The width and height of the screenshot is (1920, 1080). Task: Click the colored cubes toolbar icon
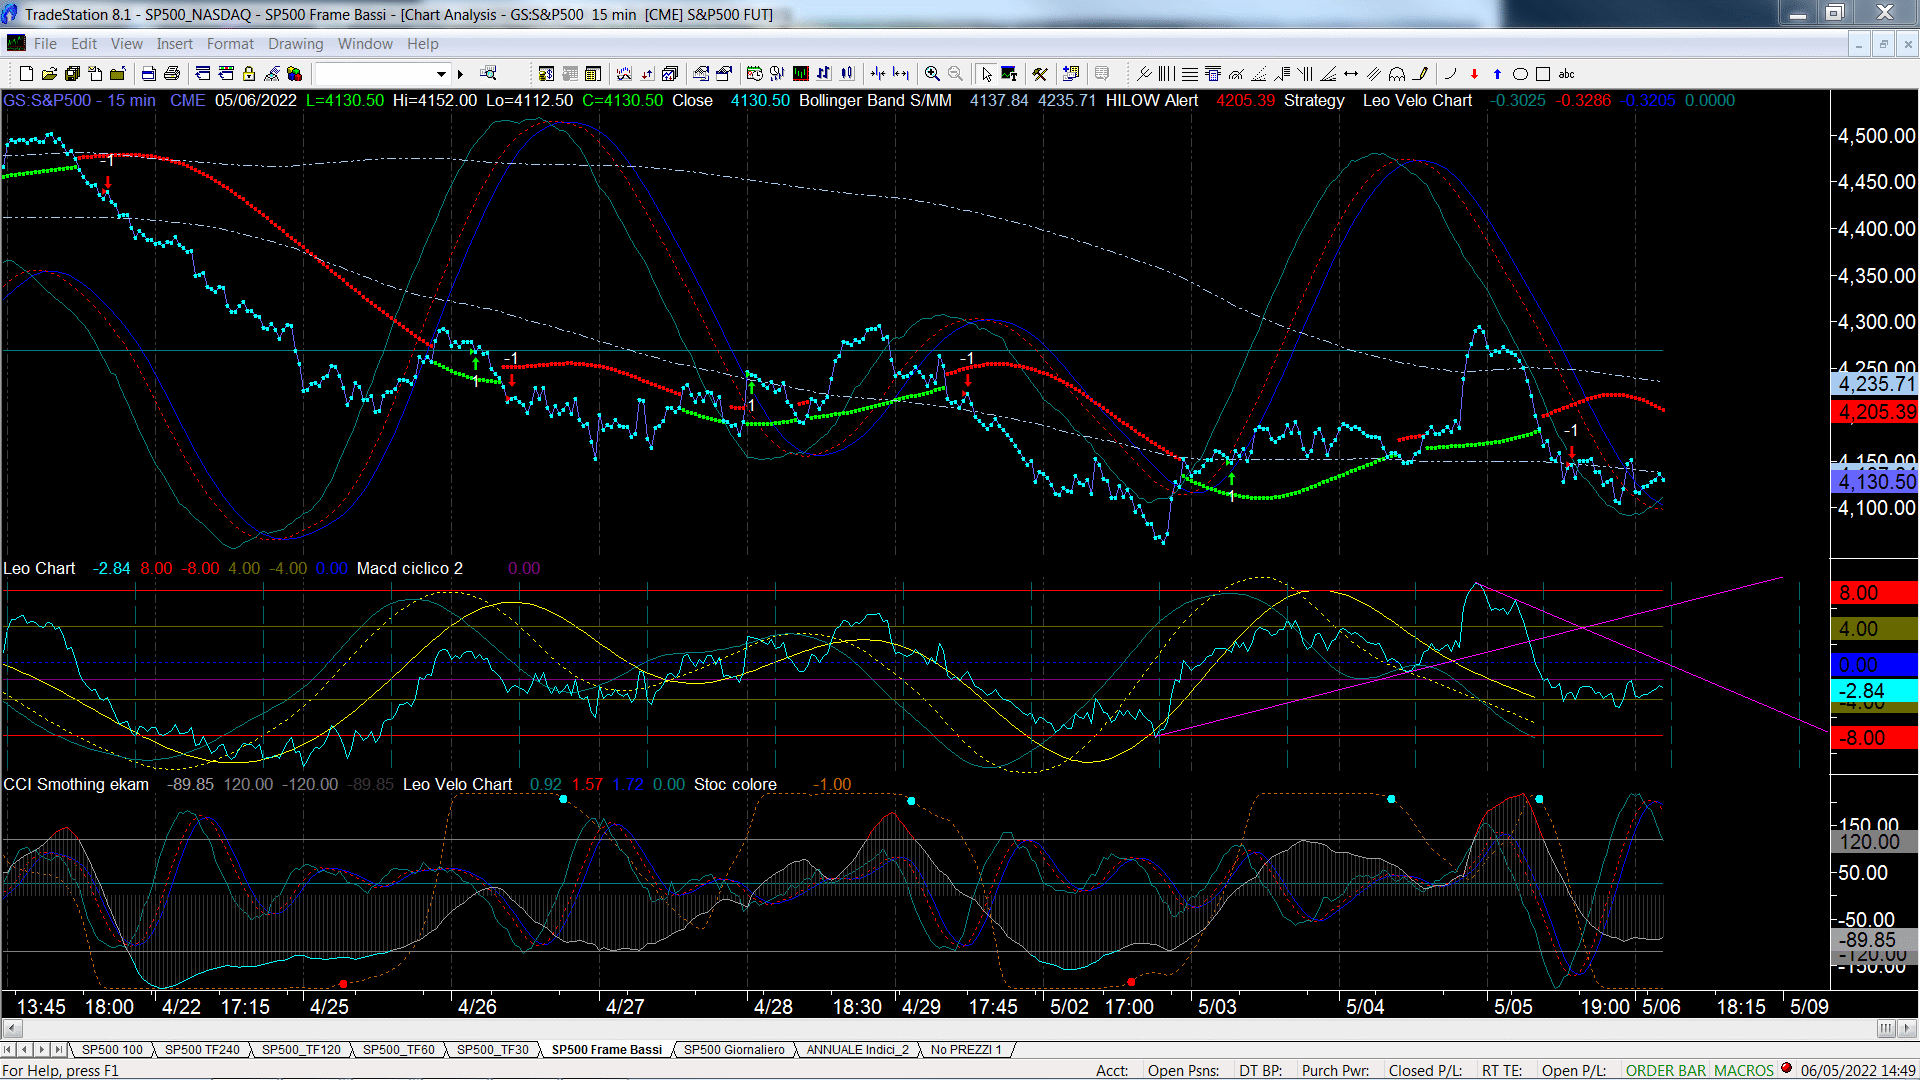click(x=294, y=73)
